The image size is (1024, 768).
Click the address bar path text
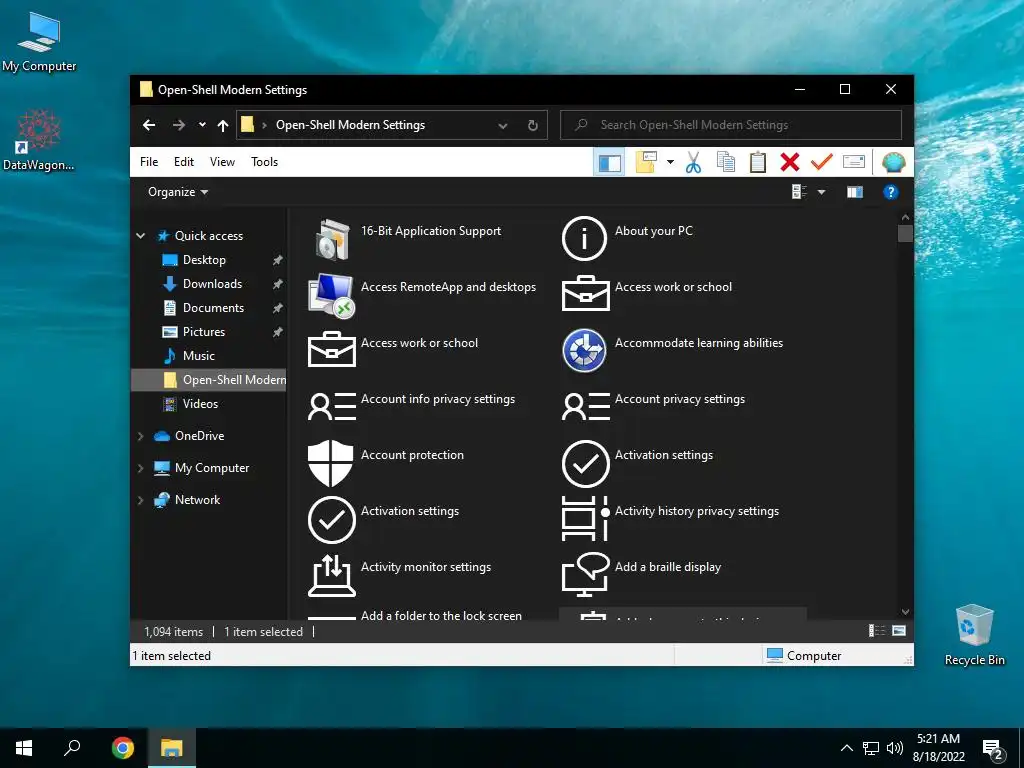350,125
